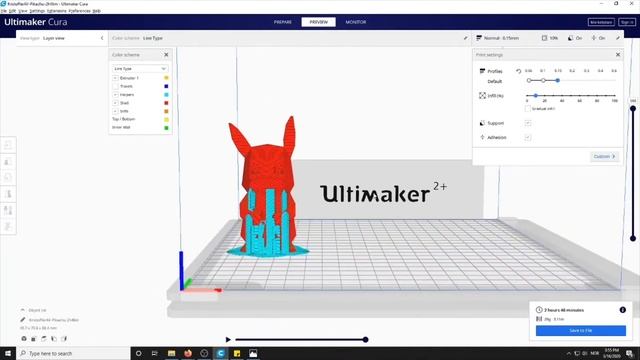Viewport: 640px width, 360px height.
Task: Switch to the PREPARE stage tab
Action: [x=282, y=22]
